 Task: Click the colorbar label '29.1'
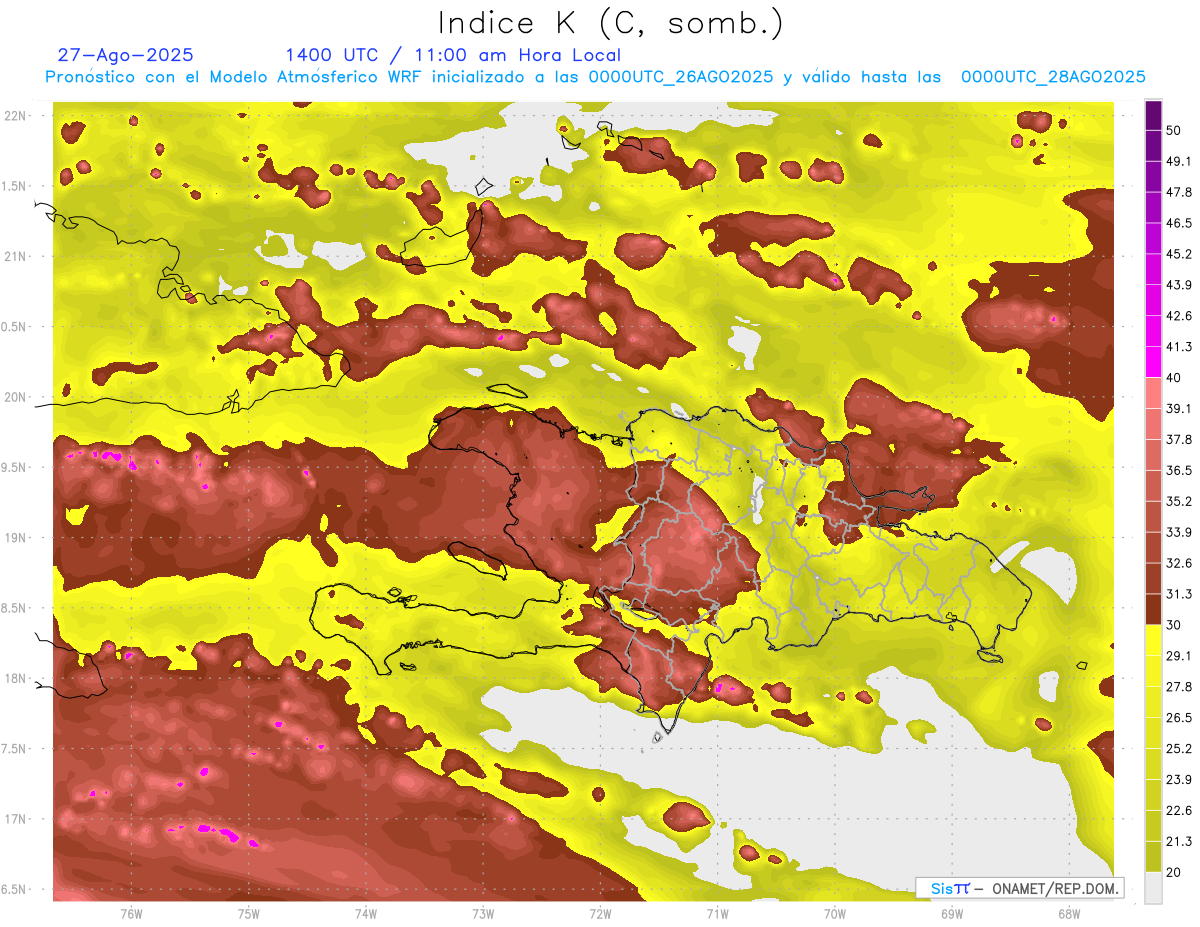coord(1179,656)
